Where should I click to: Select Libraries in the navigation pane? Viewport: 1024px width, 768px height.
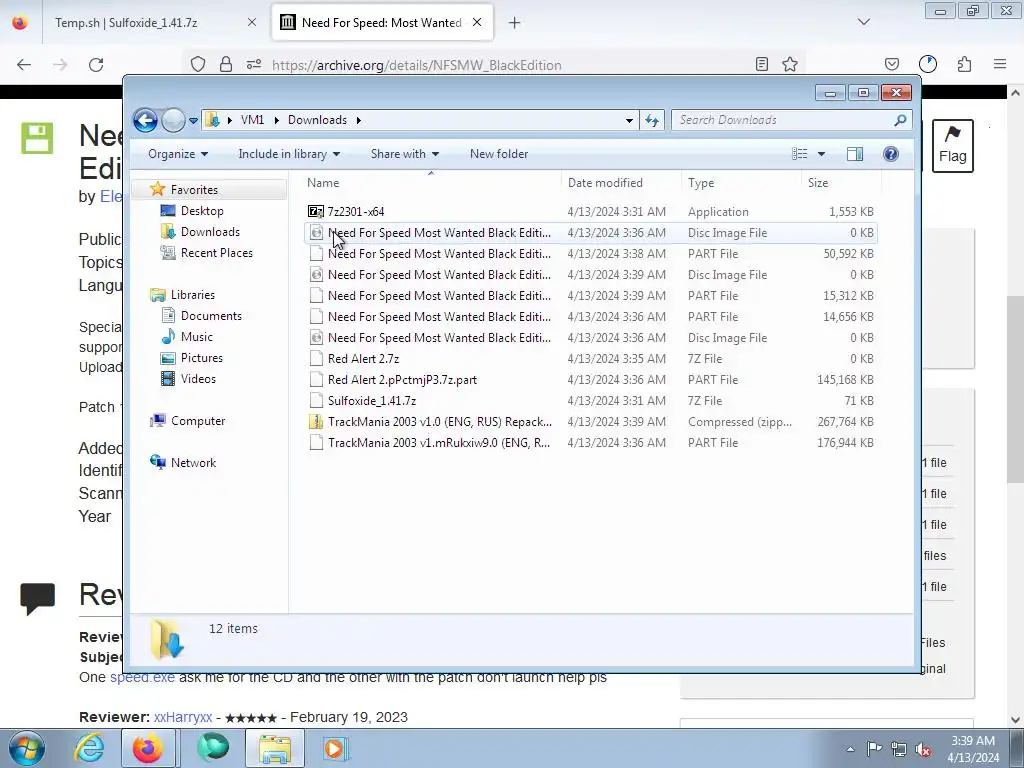[x=192, y=295]
